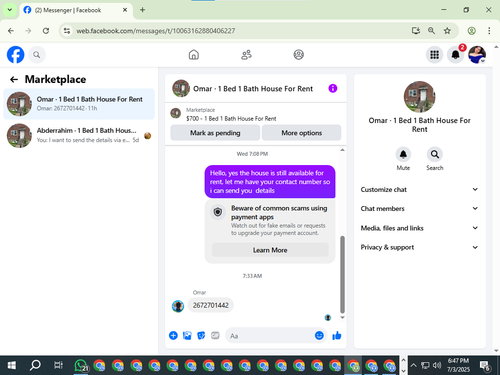Click Learn More on scam warning
Screen dimensions: 500x375
point(270,250)
